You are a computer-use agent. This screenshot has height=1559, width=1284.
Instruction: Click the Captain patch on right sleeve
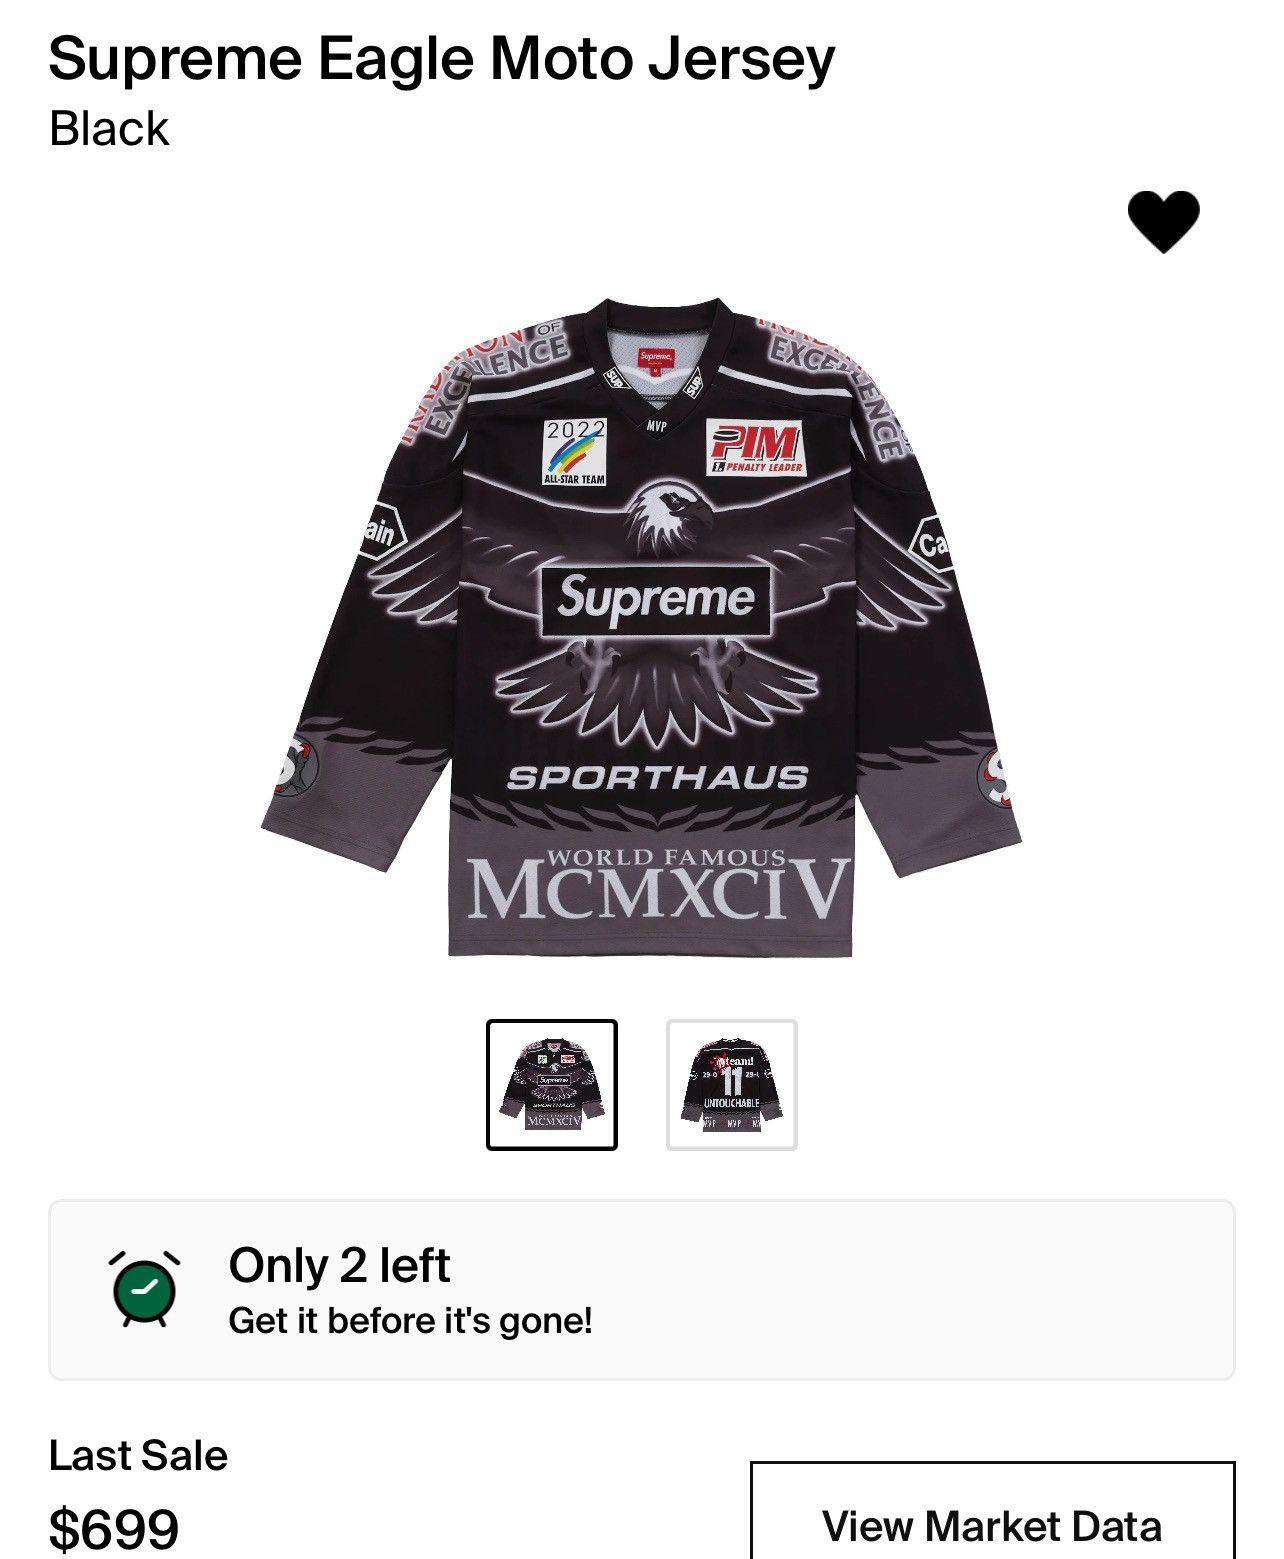pos(930,543)
